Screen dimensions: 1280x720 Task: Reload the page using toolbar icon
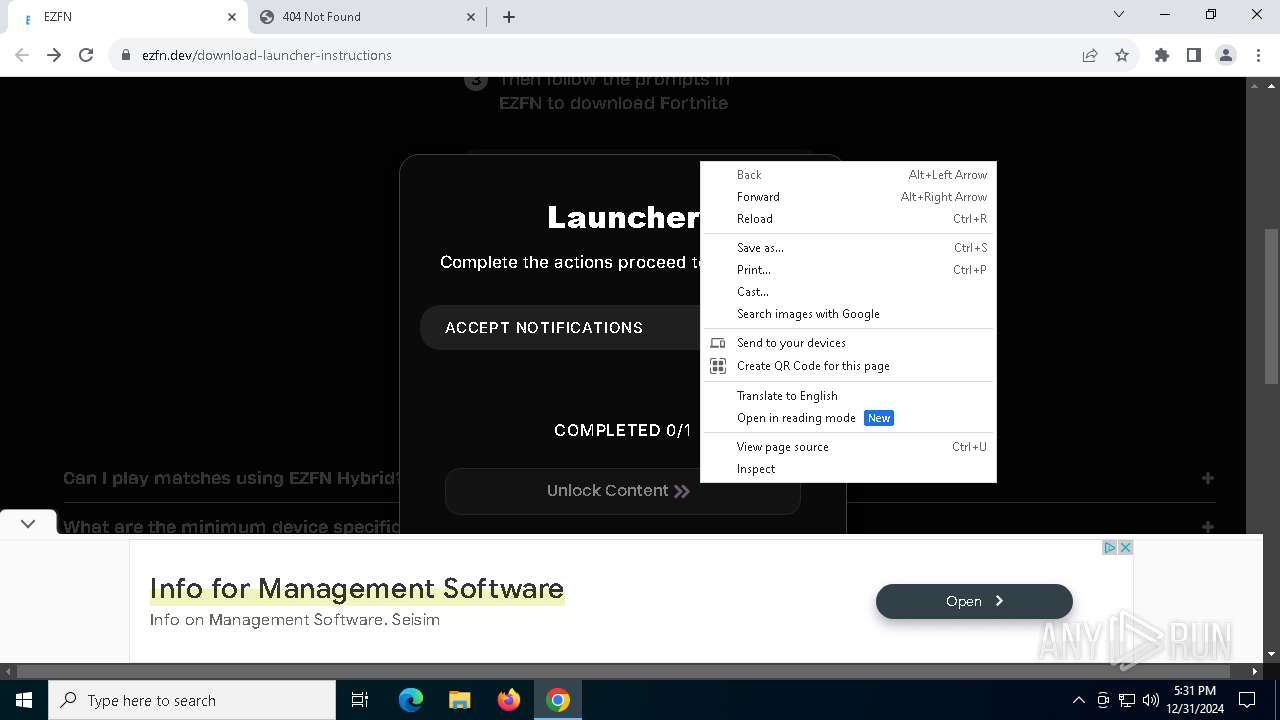(x=86, y=55)
